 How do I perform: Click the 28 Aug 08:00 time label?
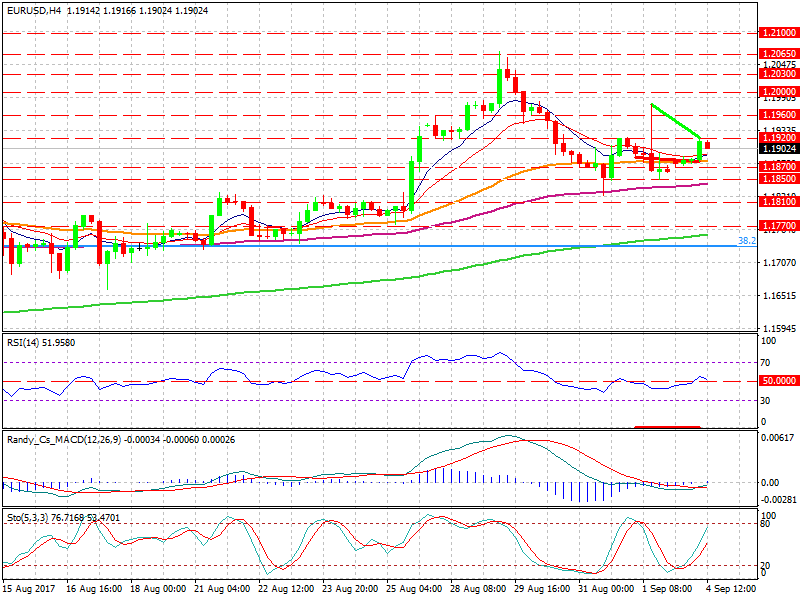click(478, 589)
